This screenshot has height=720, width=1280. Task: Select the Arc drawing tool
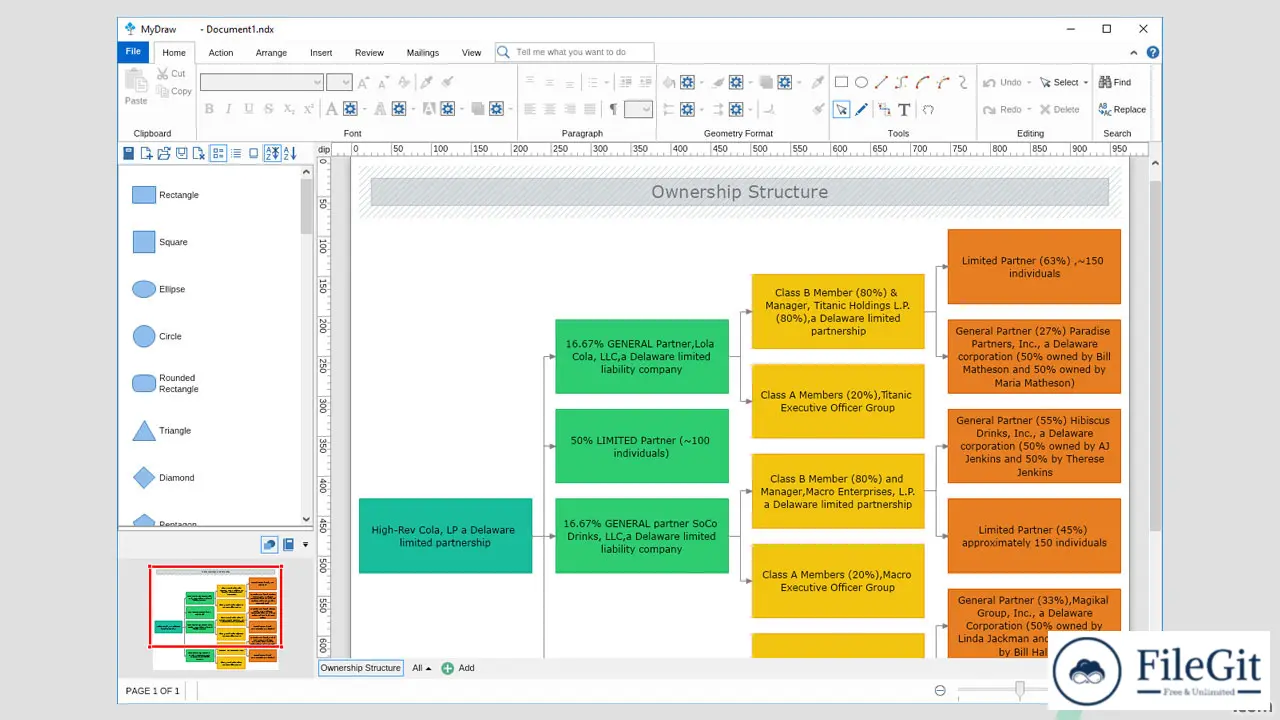[922, 83]
